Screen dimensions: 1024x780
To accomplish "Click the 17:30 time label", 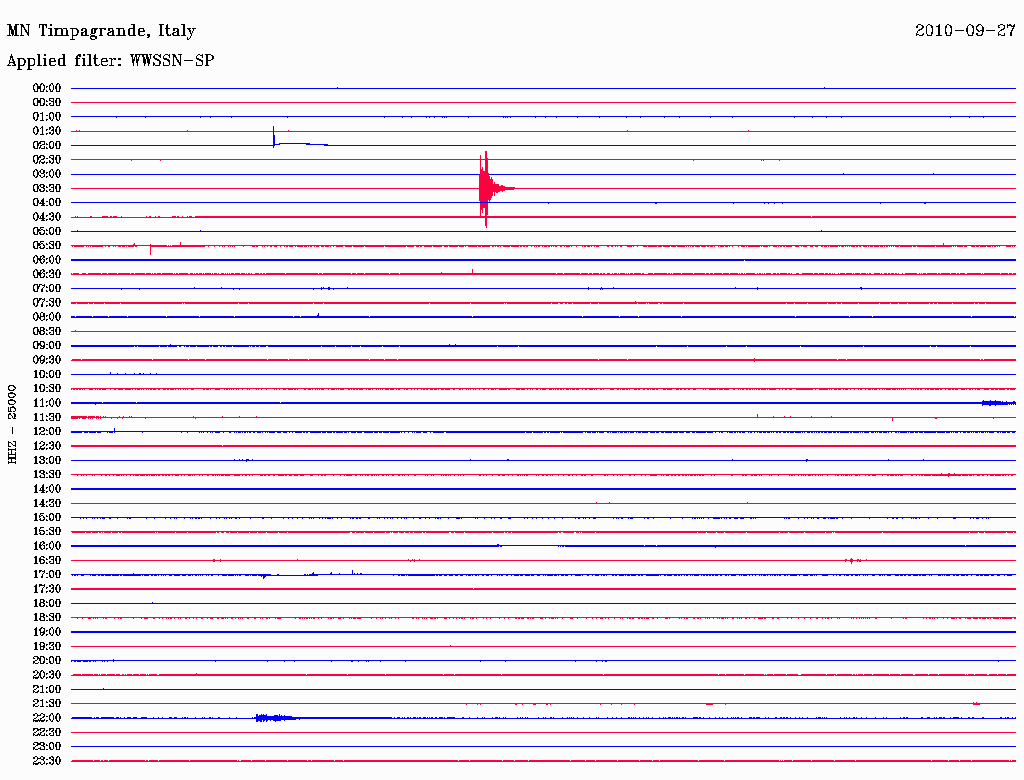I will point(47,589).
